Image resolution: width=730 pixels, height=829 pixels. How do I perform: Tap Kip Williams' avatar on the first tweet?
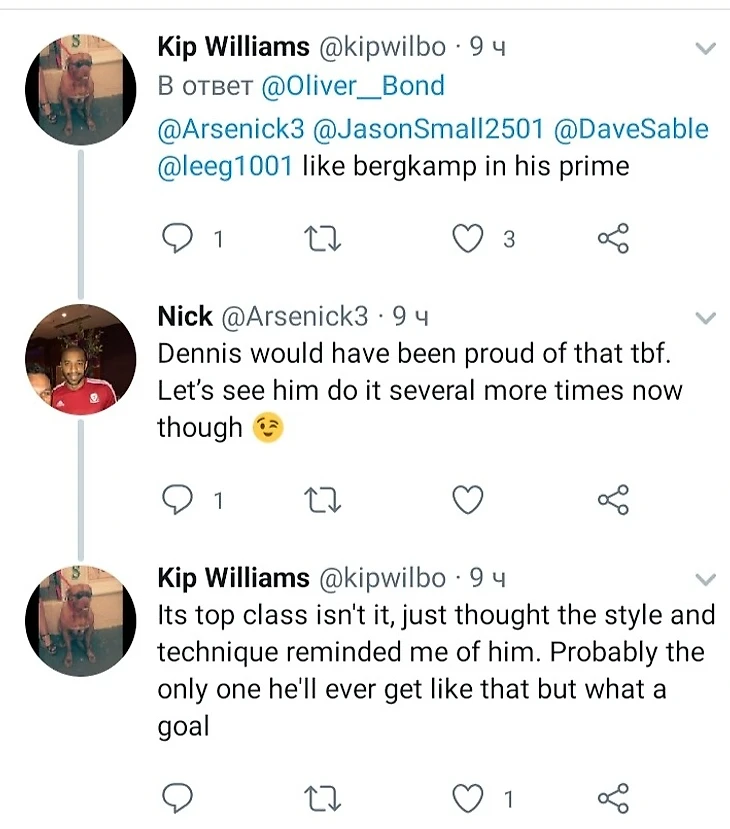tap(79, 89)
